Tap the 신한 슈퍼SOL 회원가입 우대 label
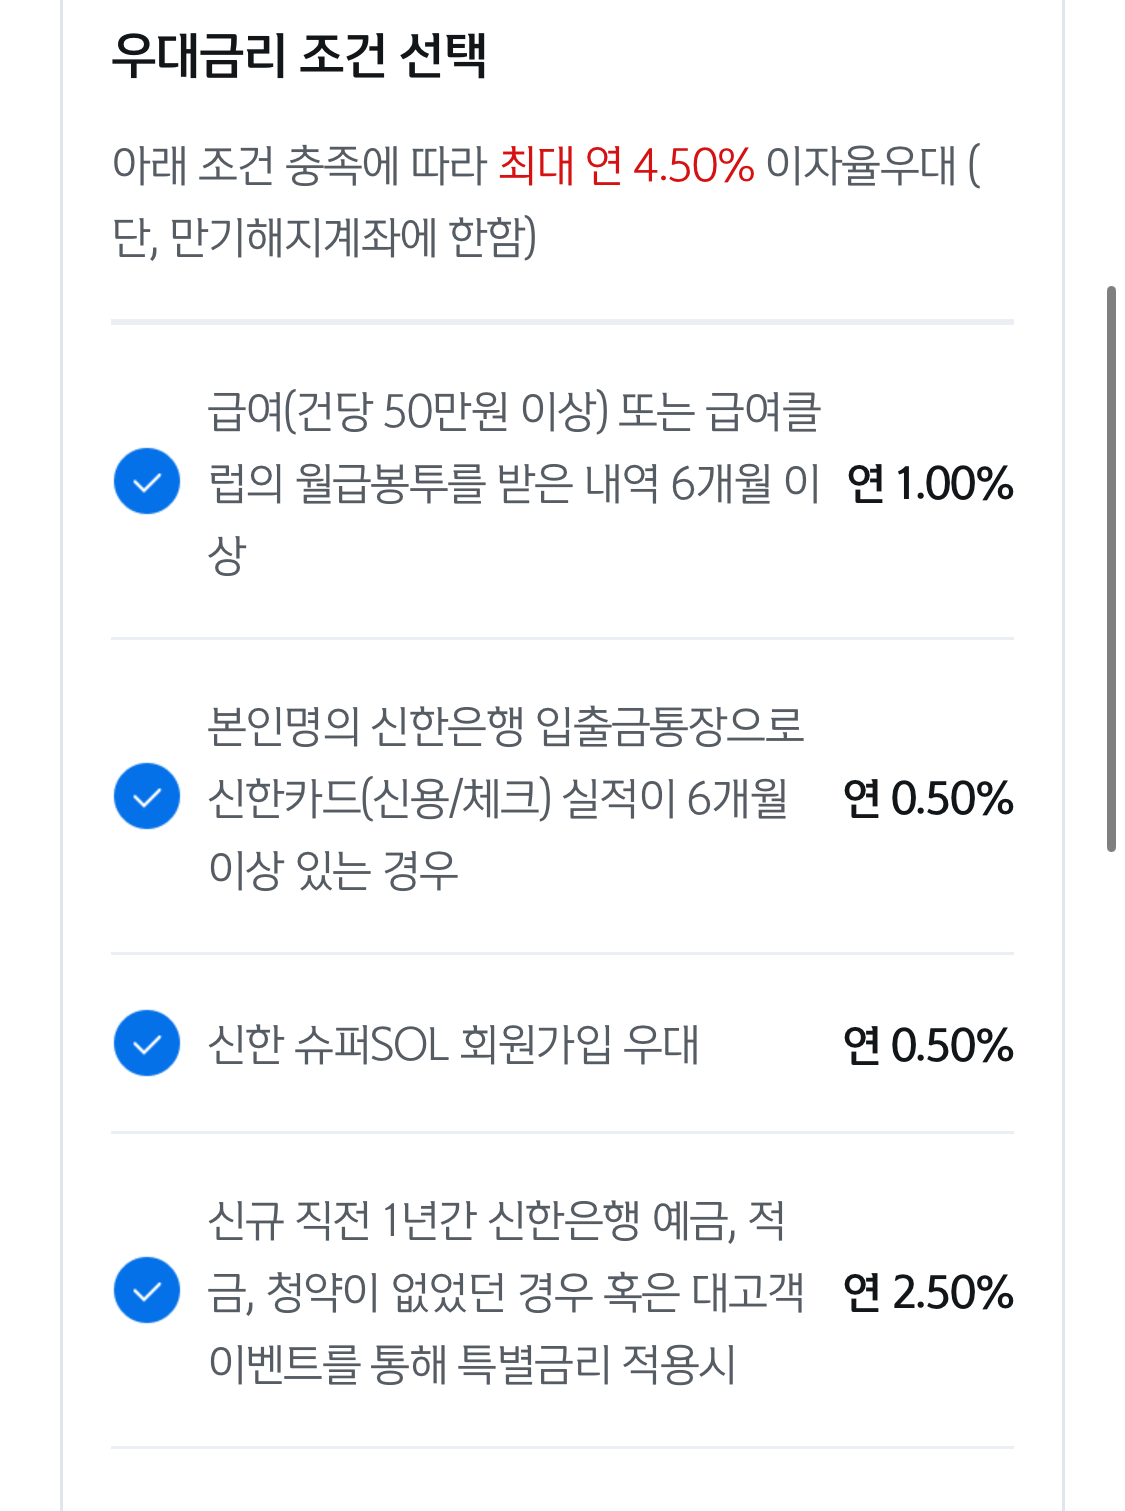 coord(453,1044)
